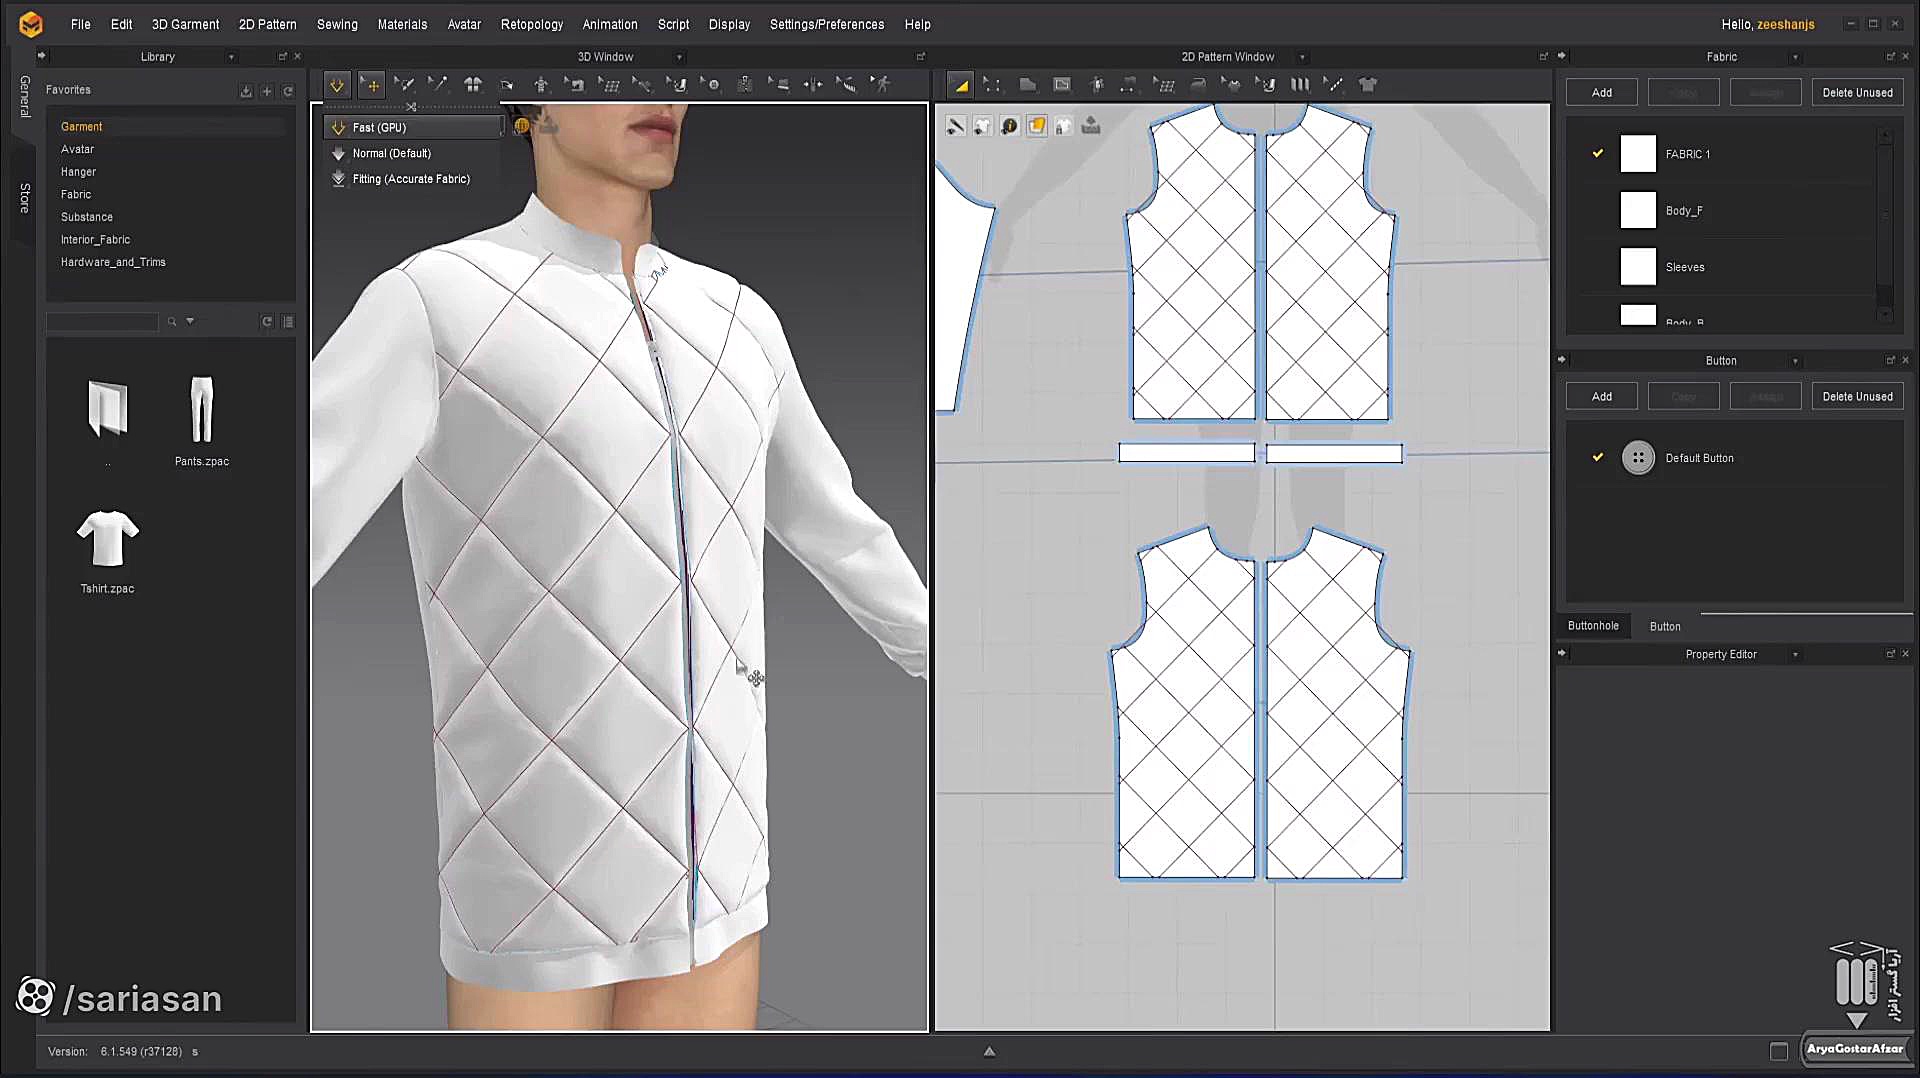
Task: Open the Retopology menu
Action: pyautogui.click(x=532, y=24)
